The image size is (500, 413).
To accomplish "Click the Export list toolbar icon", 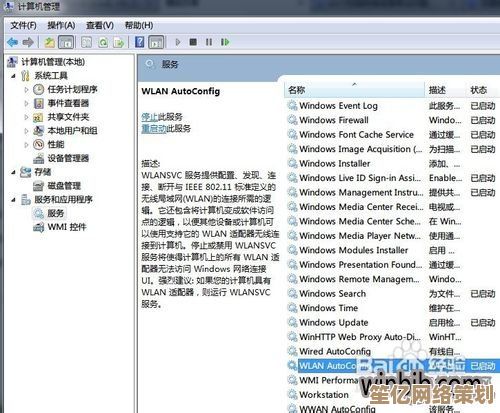I will tap(119, 42).
